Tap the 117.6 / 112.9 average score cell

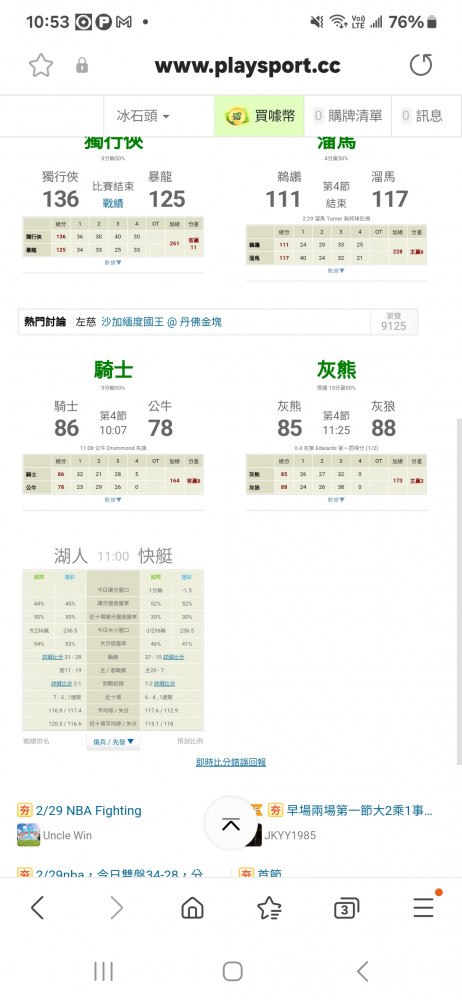pyautogui.click(x=160, y=710)
